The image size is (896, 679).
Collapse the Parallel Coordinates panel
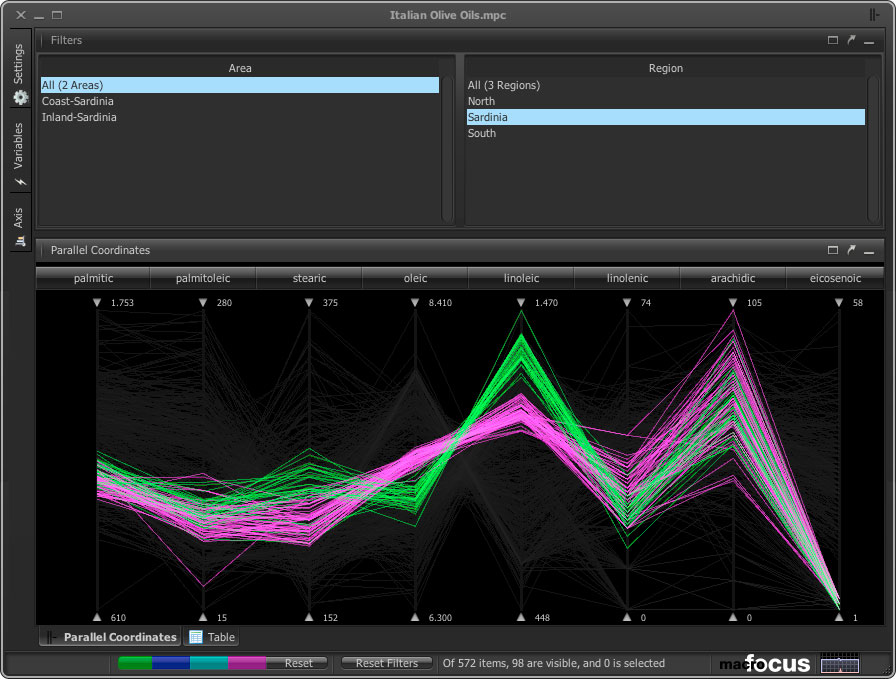pos(869,250)
